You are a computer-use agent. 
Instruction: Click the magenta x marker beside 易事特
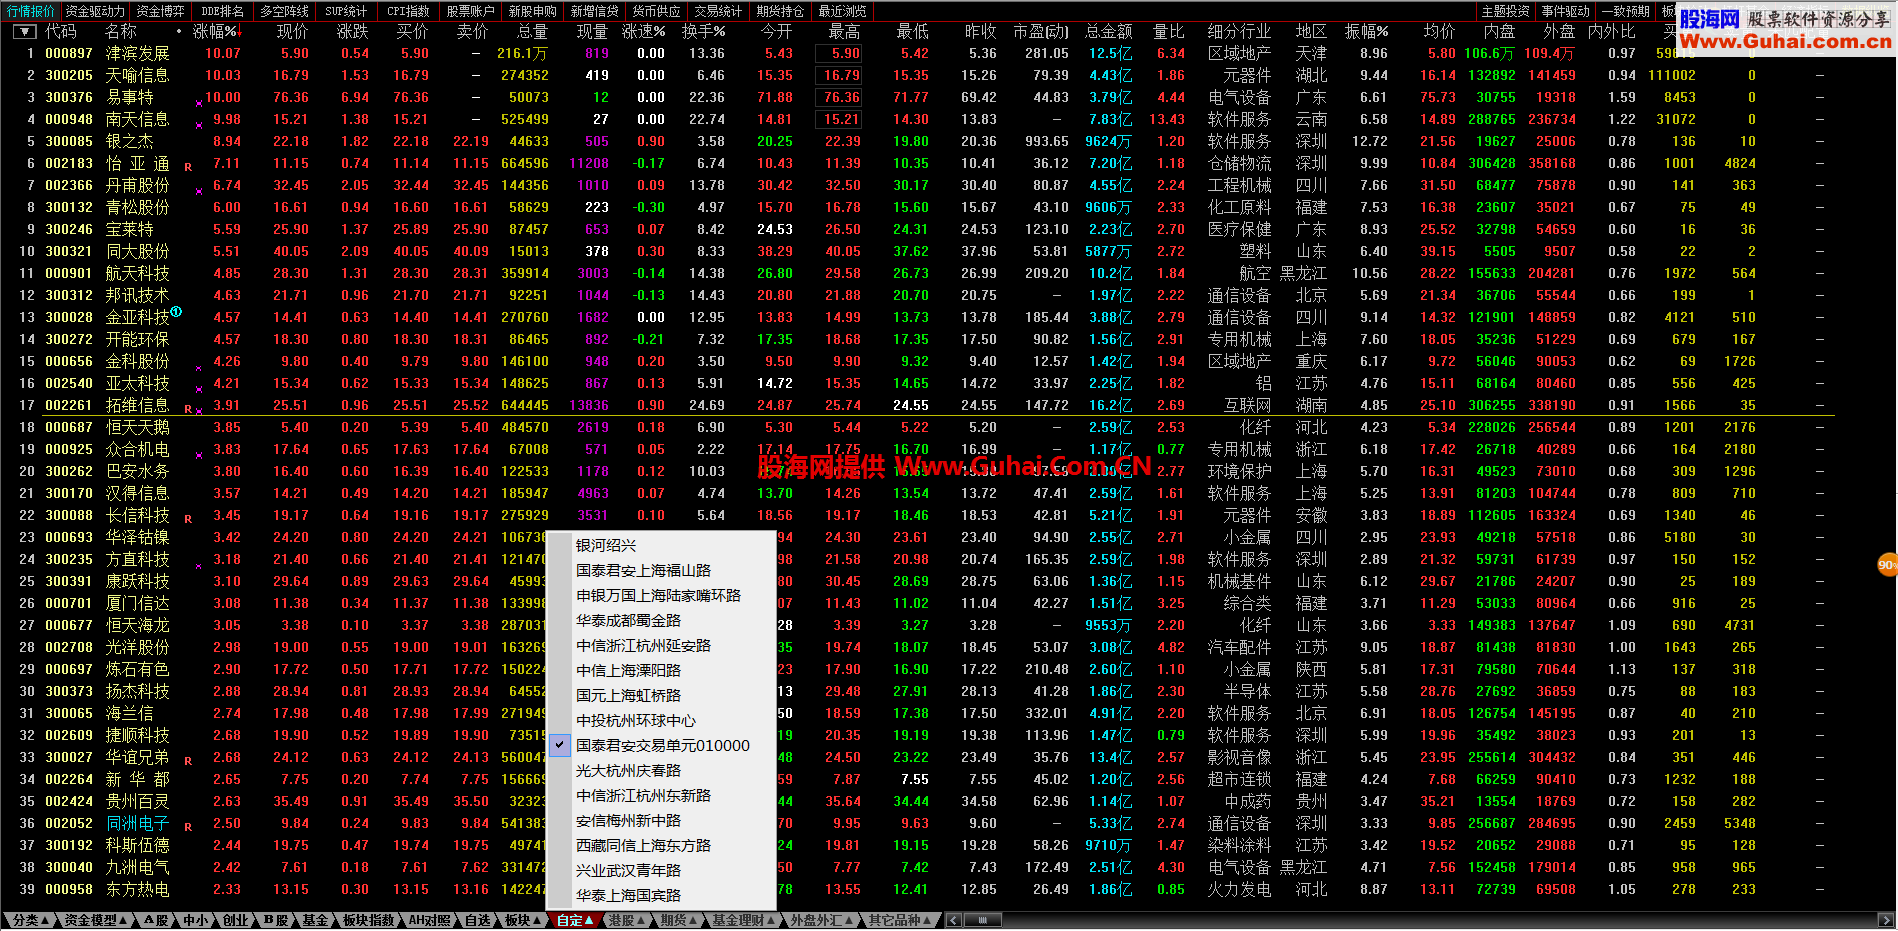pos(199,103)
